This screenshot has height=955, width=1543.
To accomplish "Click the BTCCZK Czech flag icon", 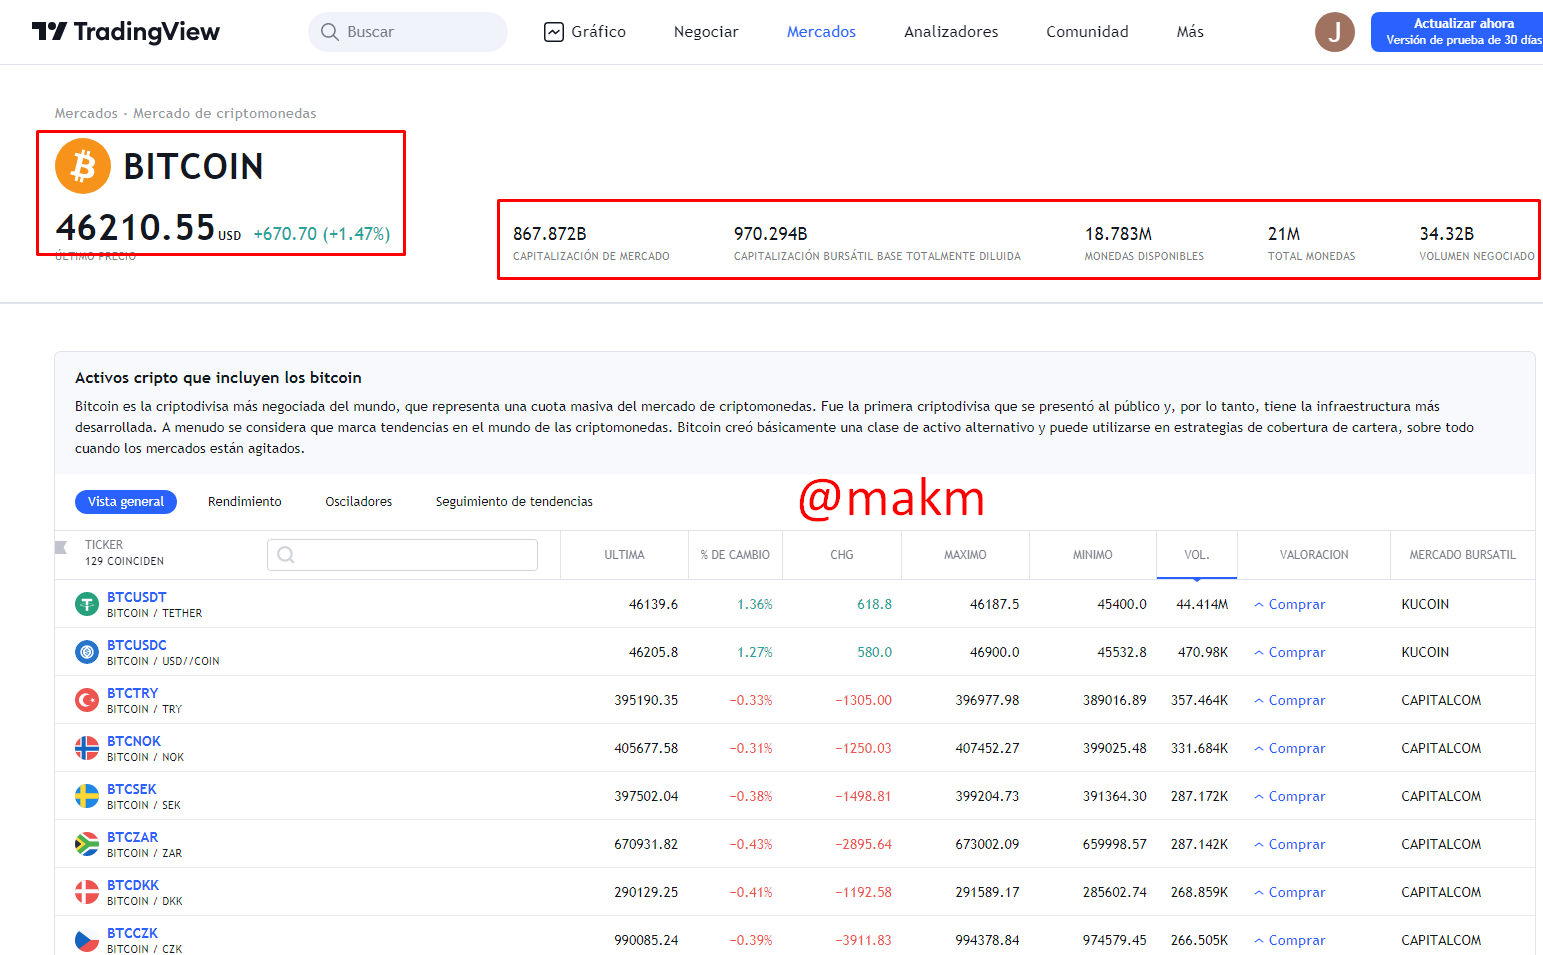I will point(87,940).
